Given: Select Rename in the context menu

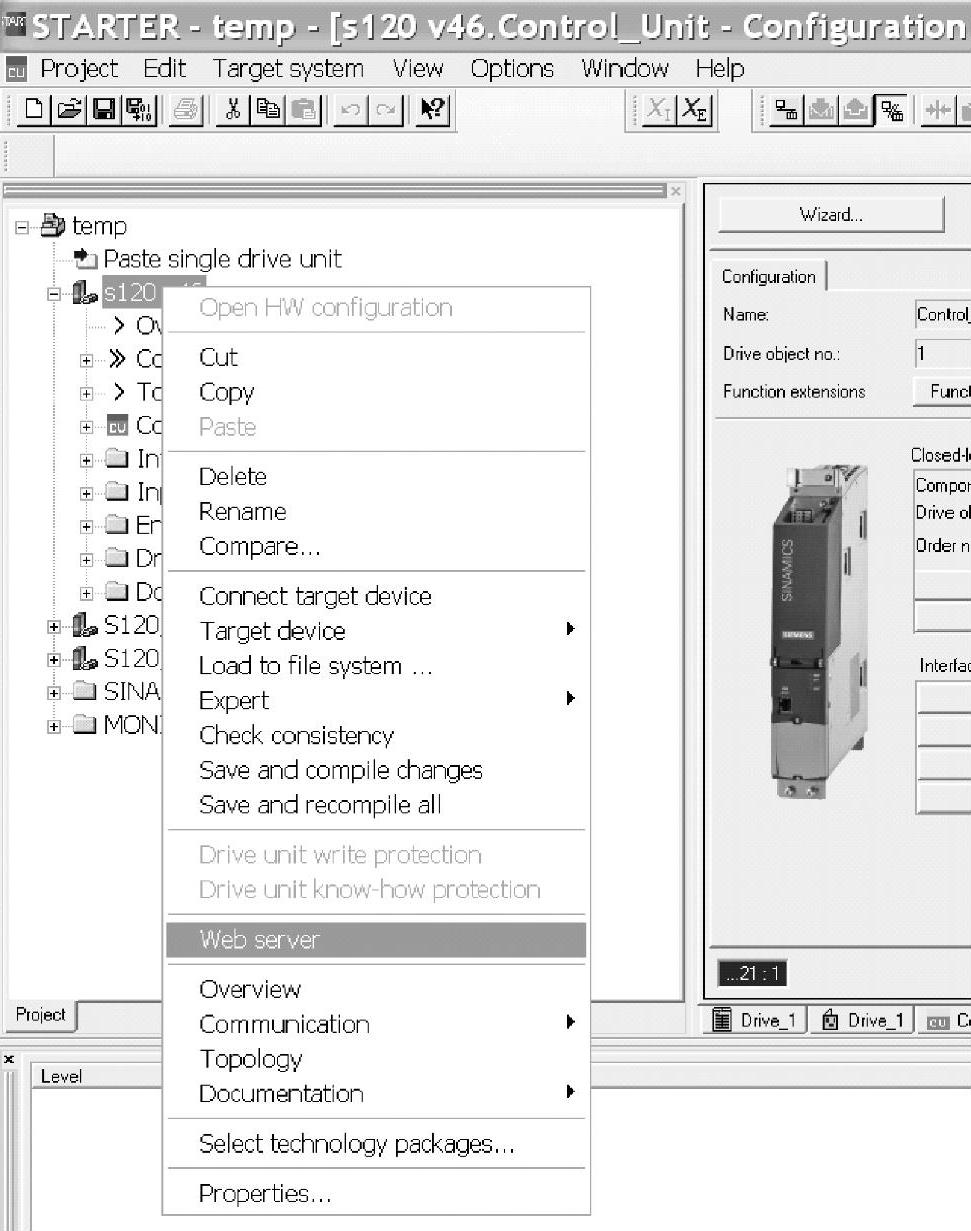Looking at the screenshot, I should tap(376, 511).
